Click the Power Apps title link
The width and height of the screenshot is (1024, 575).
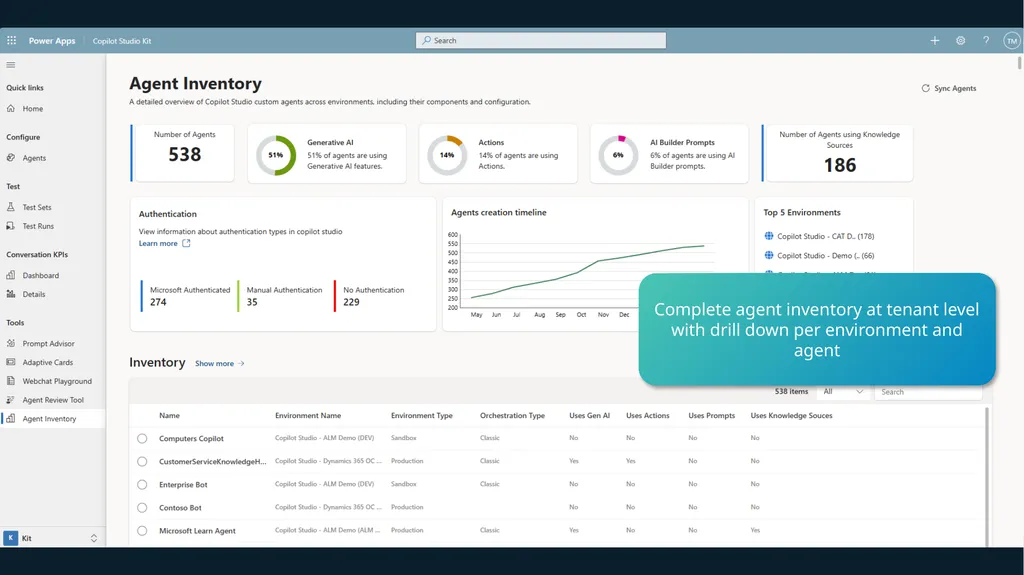coord(52,41)
